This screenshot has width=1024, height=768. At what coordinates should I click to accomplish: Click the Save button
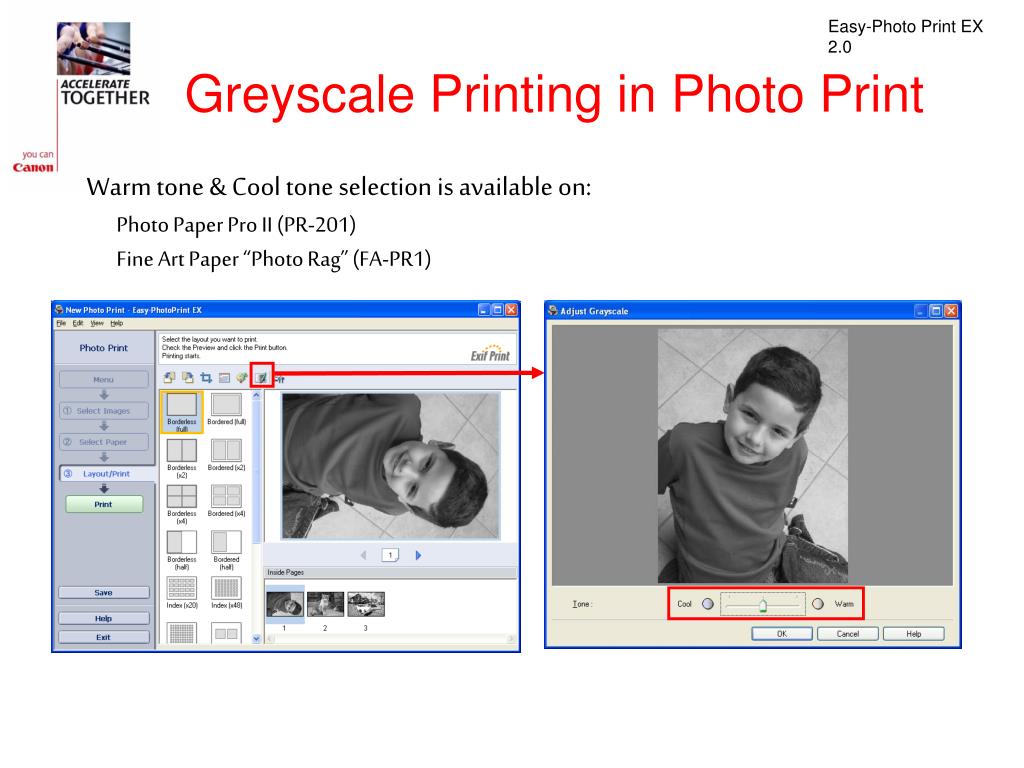(104, 592)
